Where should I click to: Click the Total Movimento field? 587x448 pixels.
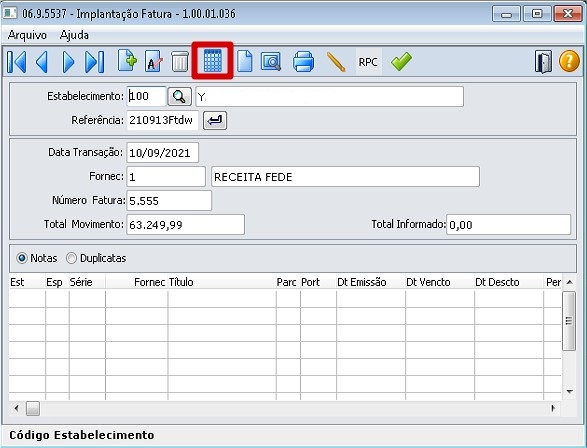186,225
